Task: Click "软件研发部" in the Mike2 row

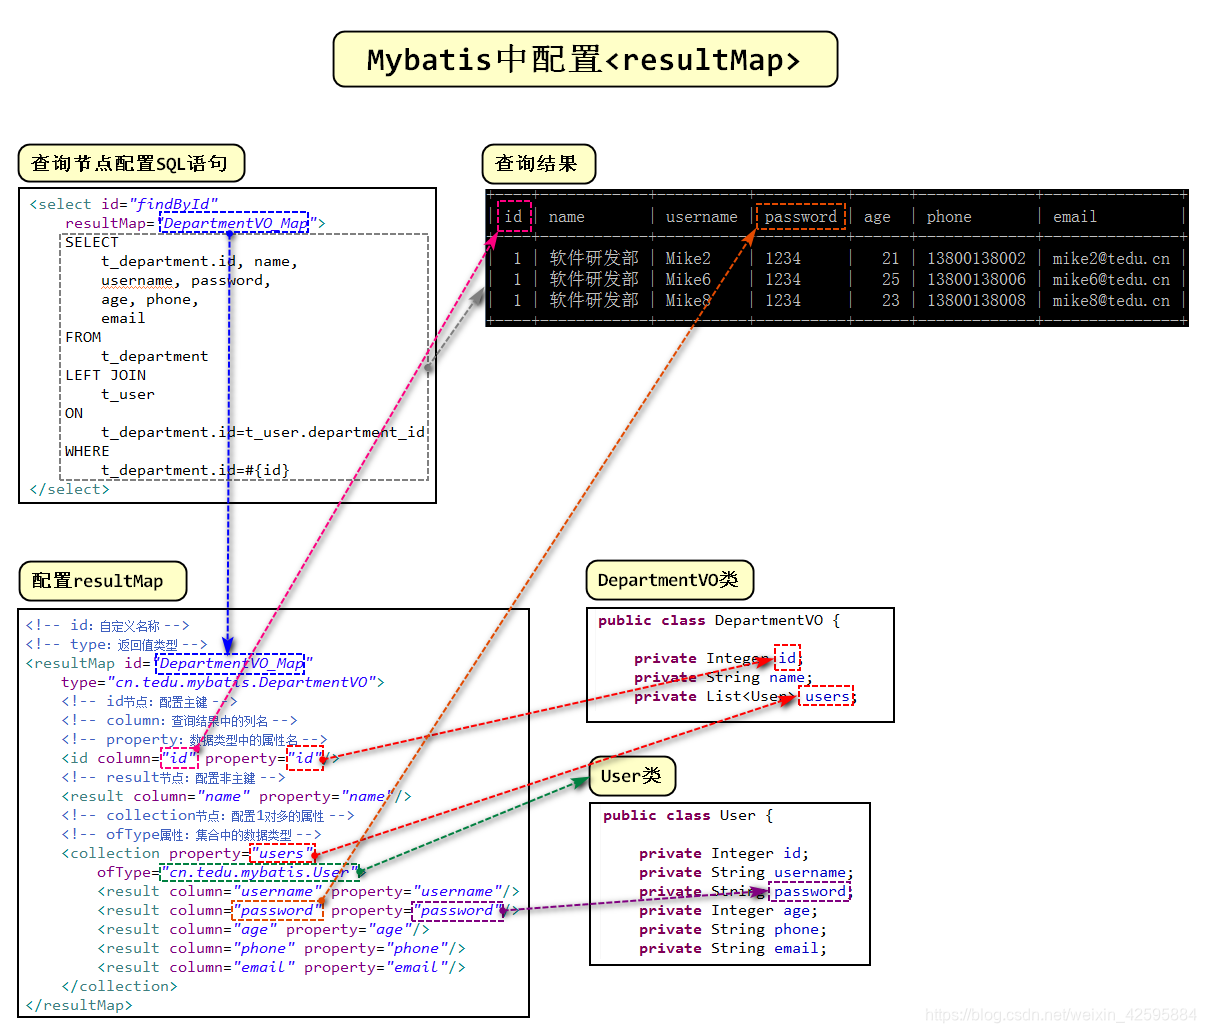Action: click(594, 258)
